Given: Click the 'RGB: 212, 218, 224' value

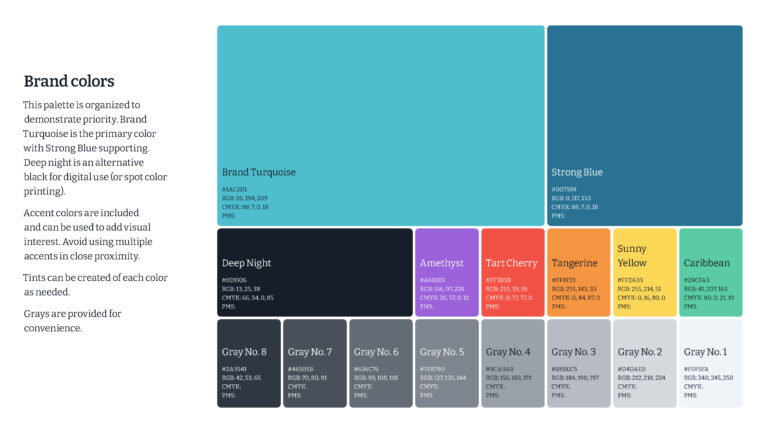Looking at the screenshot, I should tap(641, 378).
